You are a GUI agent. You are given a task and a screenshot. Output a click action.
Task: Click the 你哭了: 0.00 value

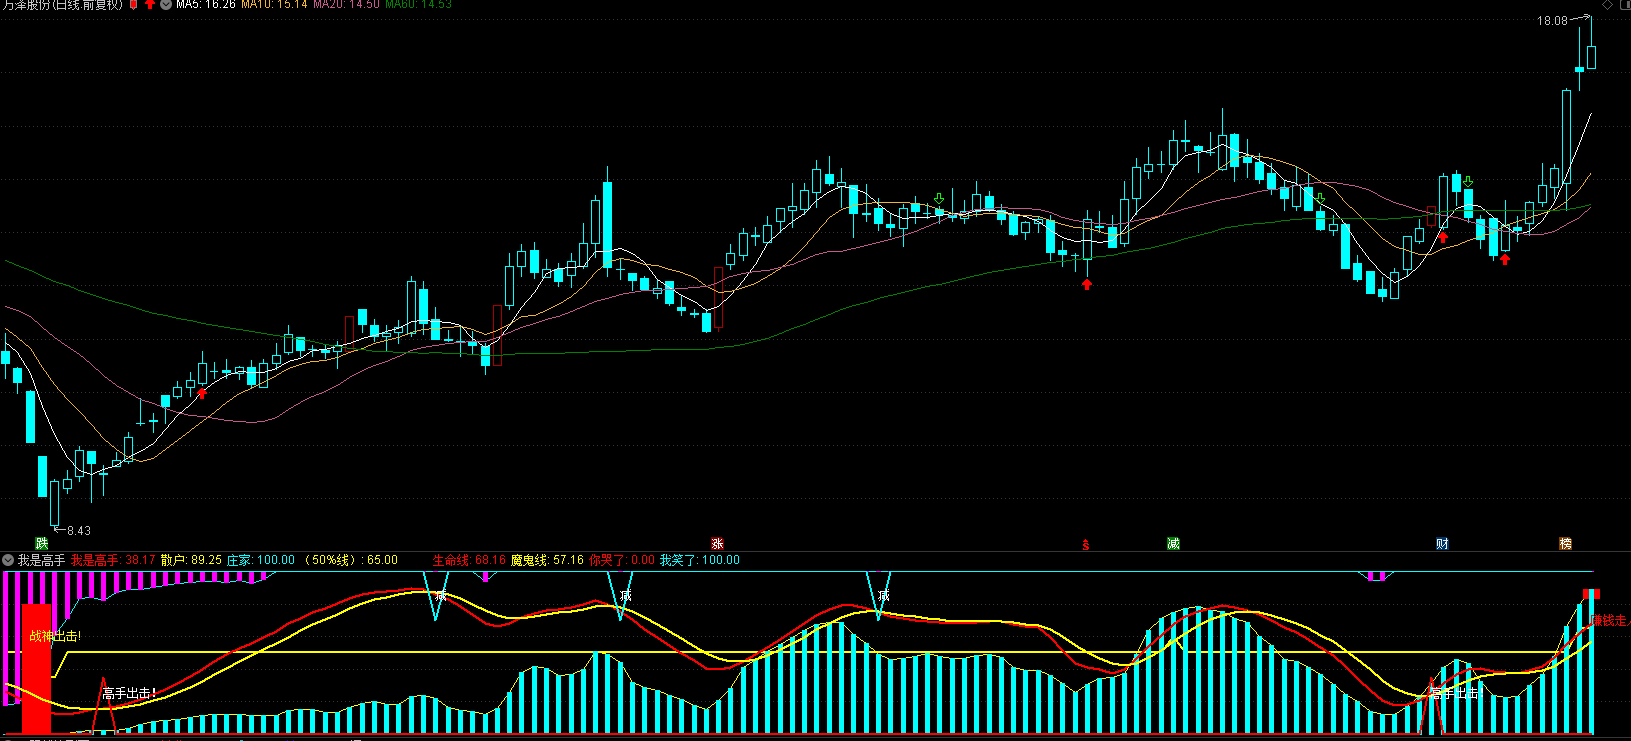[621, 560]
